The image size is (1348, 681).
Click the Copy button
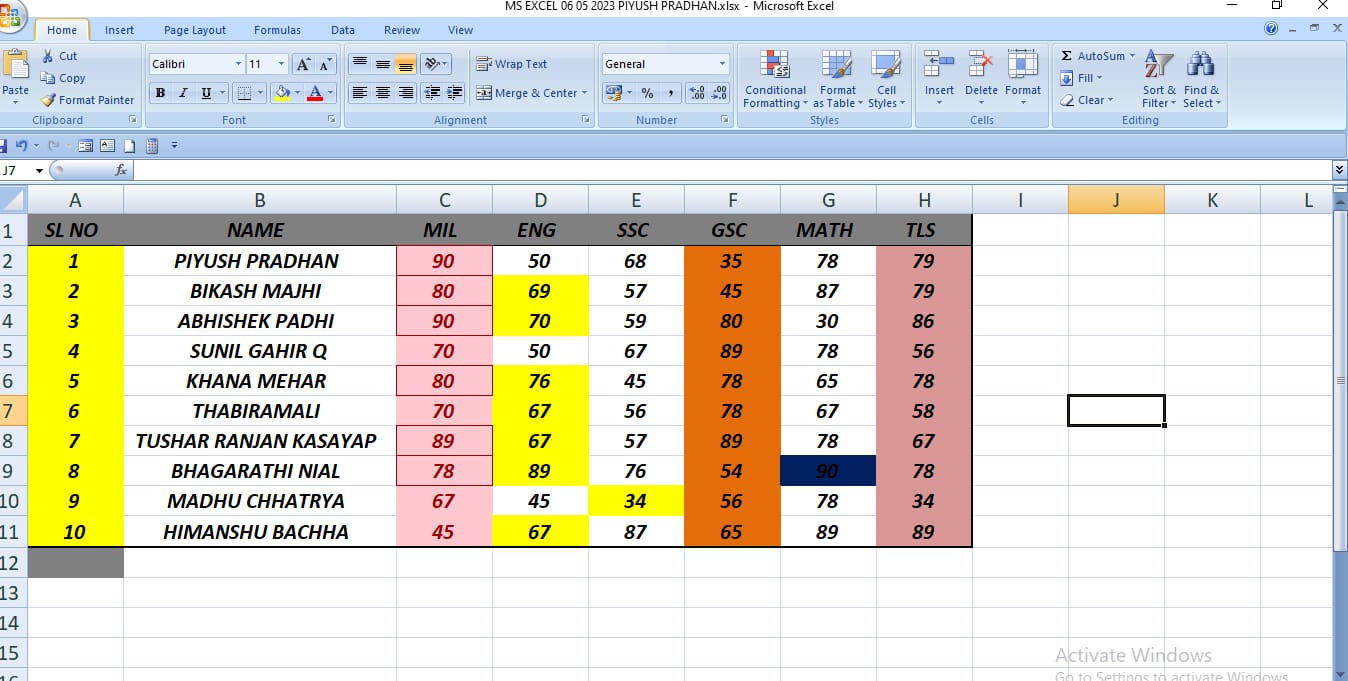pos(63,78)
